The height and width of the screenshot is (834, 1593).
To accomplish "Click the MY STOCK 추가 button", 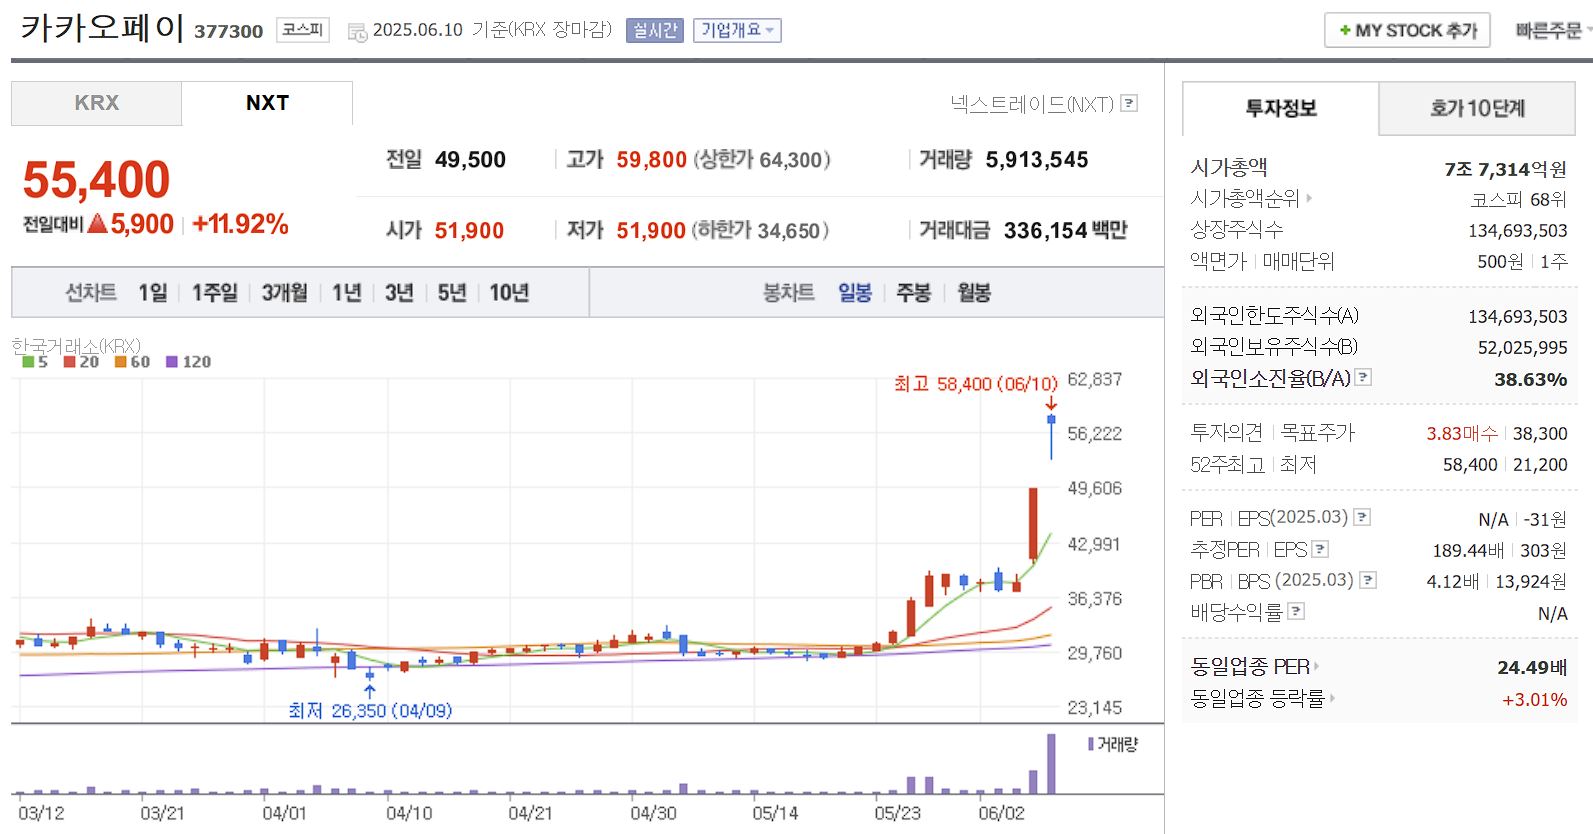I will pos(1407,30).
